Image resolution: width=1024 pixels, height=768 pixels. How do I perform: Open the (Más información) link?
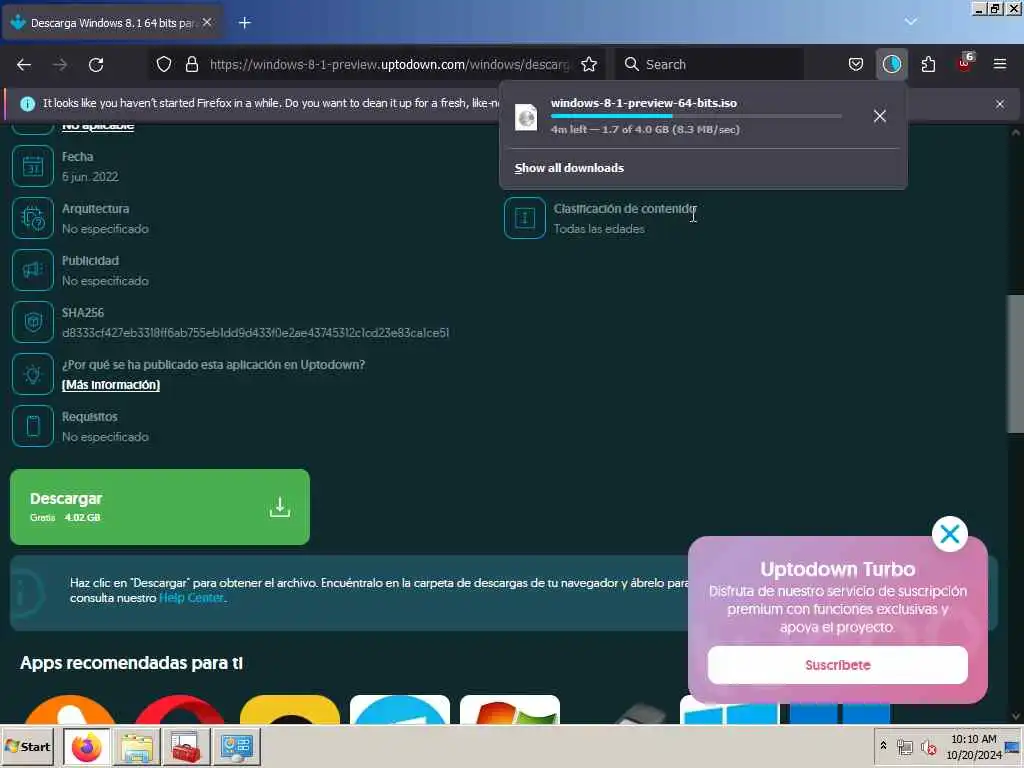tap(110, 385)
